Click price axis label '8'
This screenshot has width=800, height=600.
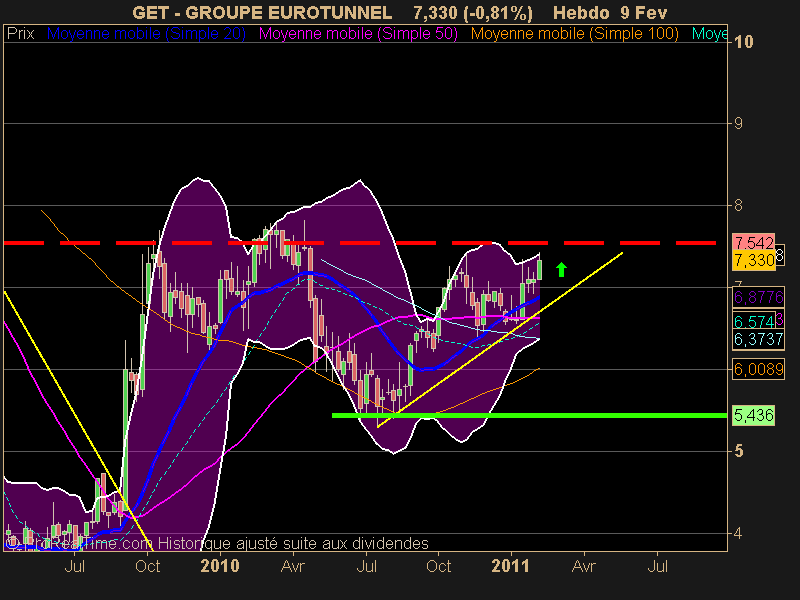click(738, 205)
